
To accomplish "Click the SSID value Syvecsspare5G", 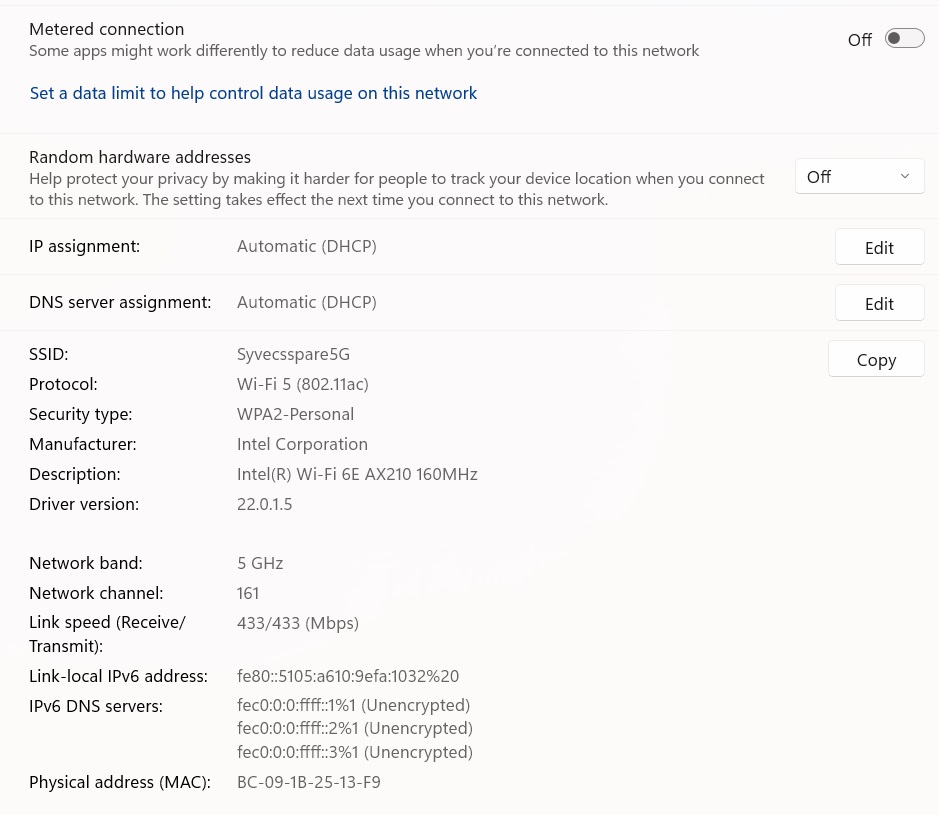I will [x=293, y=354].
